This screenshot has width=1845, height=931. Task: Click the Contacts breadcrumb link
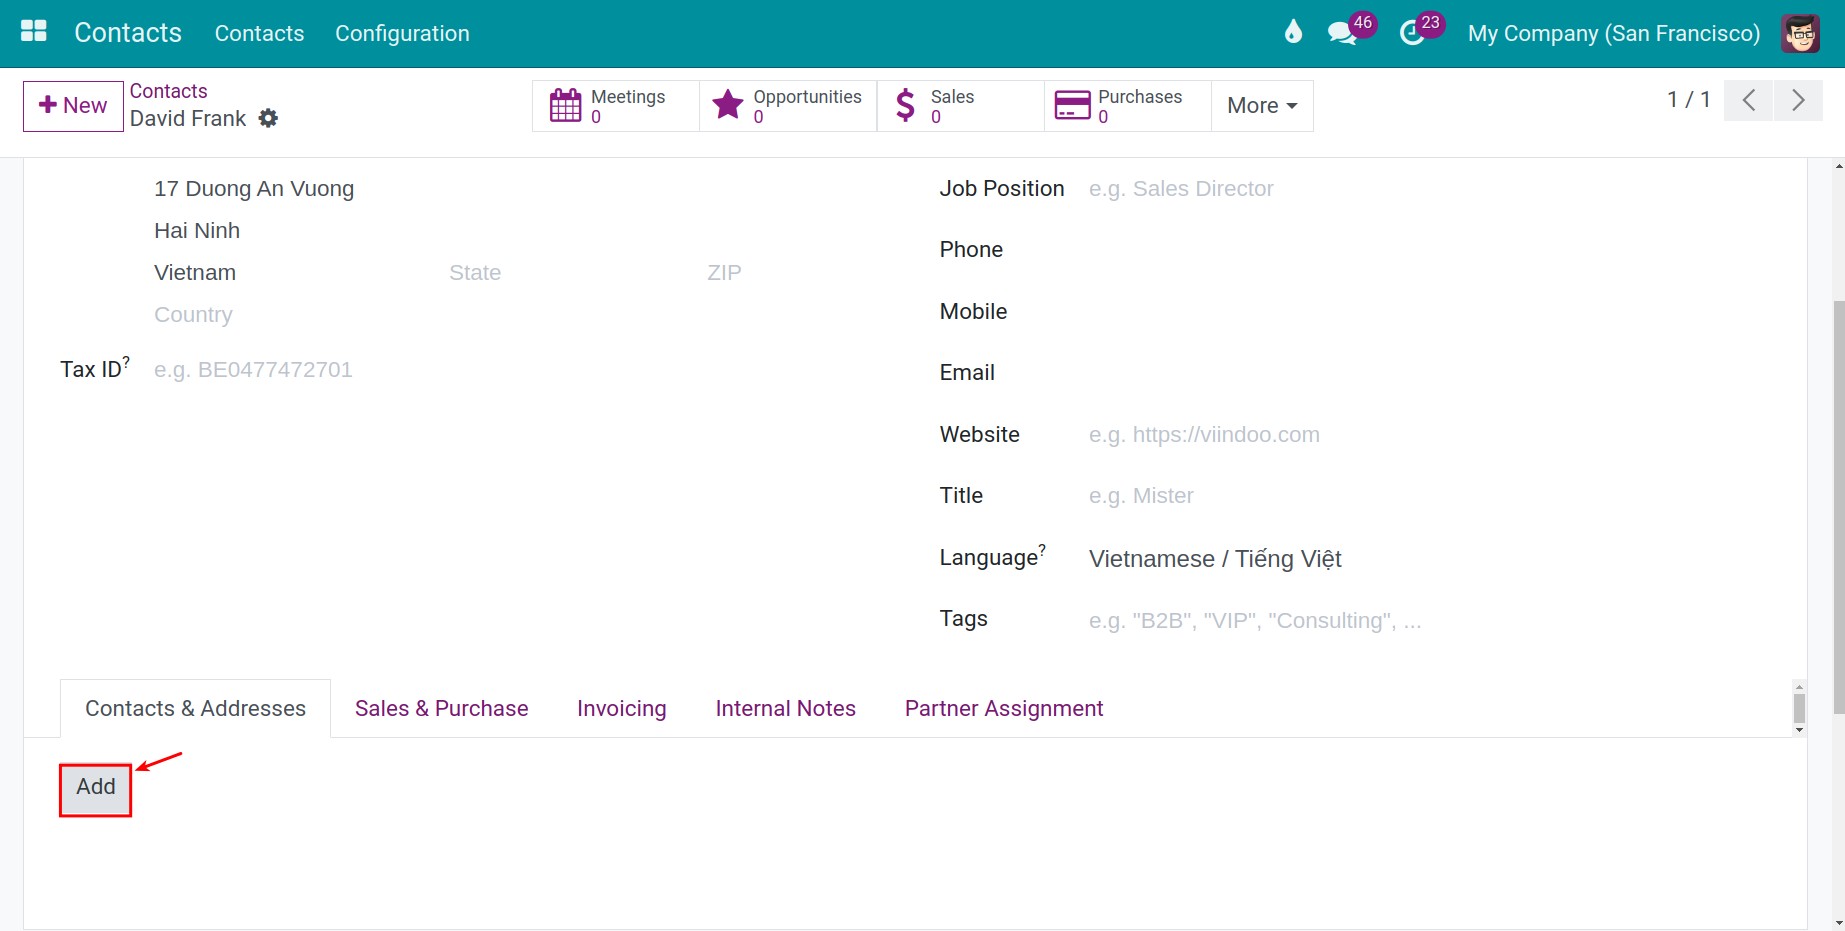pos(168,91)
